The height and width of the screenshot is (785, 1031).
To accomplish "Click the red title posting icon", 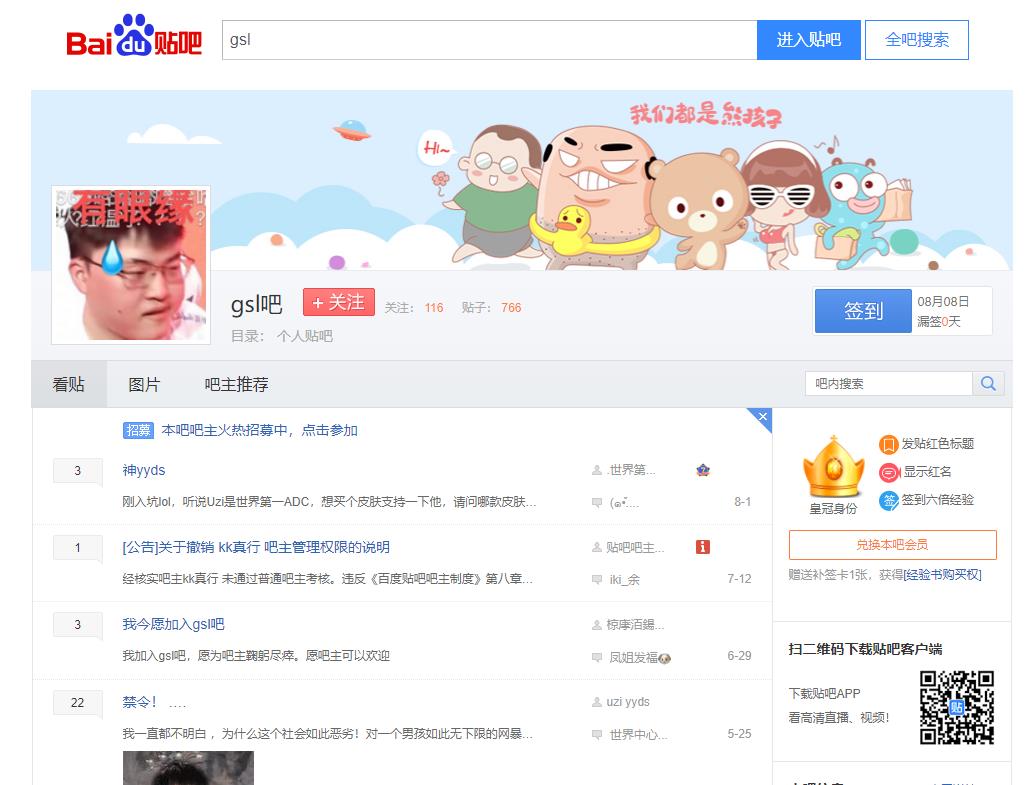I will click(888, 444).
